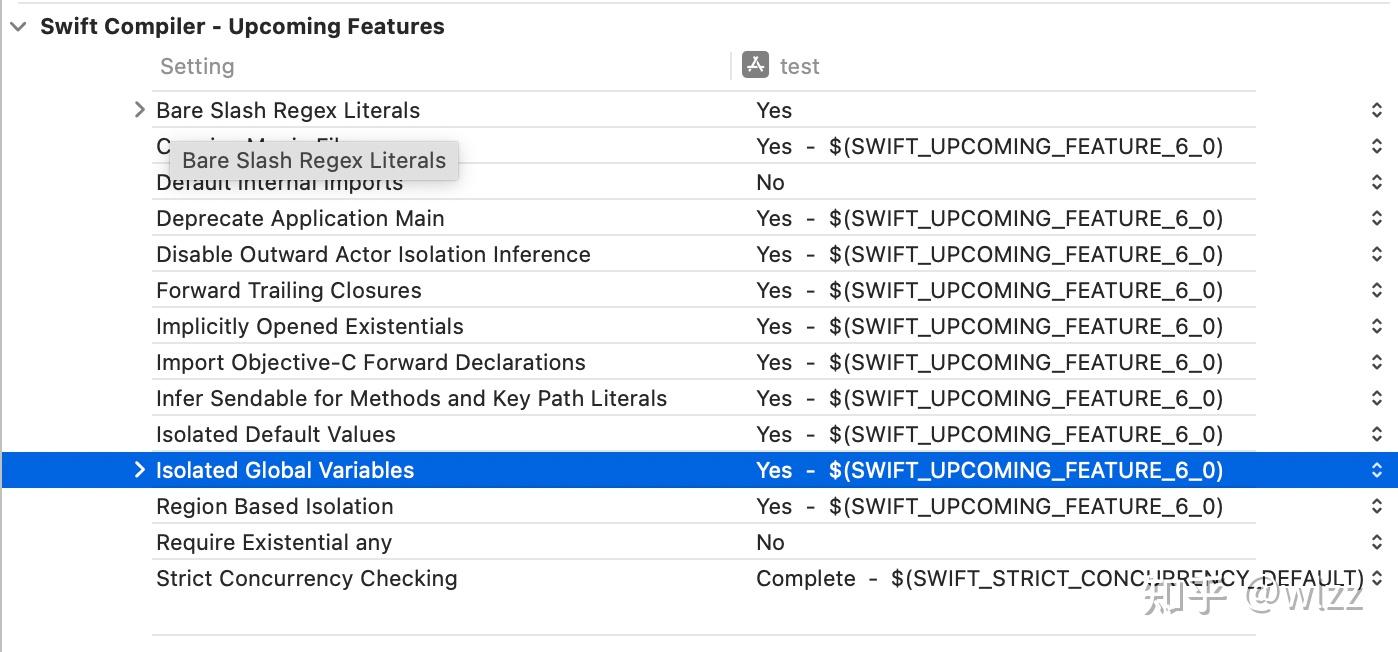This screenshot has width=1398, height=652.
Task: Click the Require Existential any No value
Action: coord(770,542)
